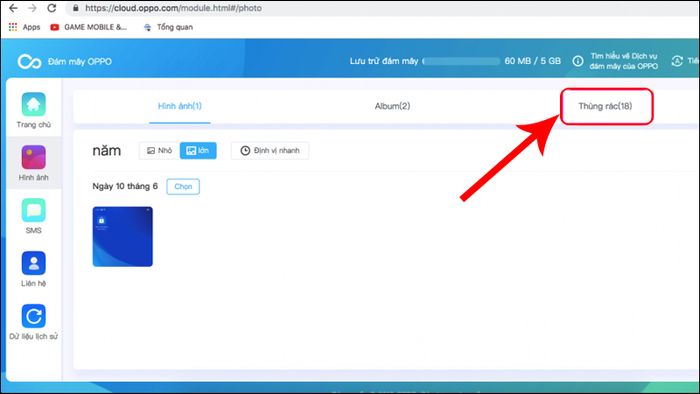Switch to the Album(2) tab
Viewport: 700px width, 394px height.
[x=392, y=106]
